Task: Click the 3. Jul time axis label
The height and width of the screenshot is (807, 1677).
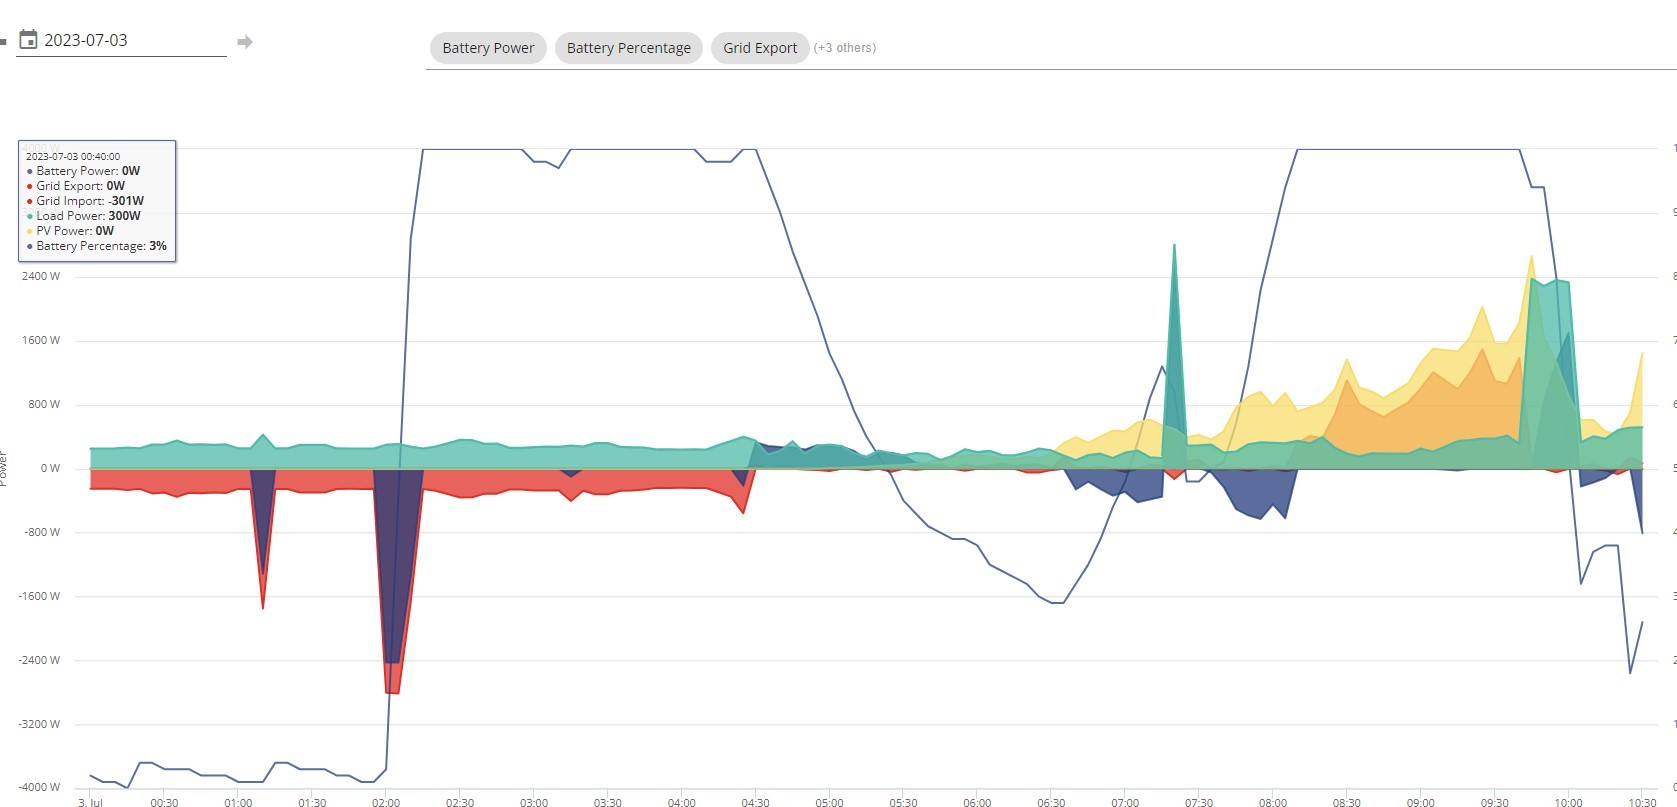Action: (90, 802)
